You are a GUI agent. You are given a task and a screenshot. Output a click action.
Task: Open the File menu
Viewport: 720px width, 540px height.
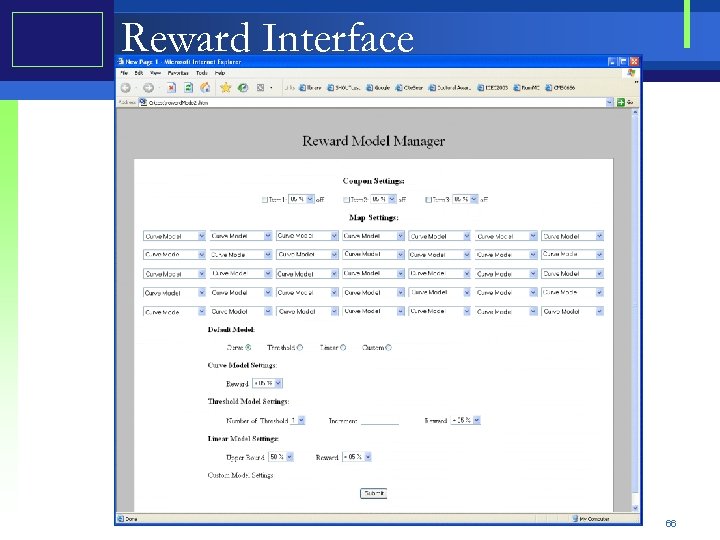pos(124,73)
